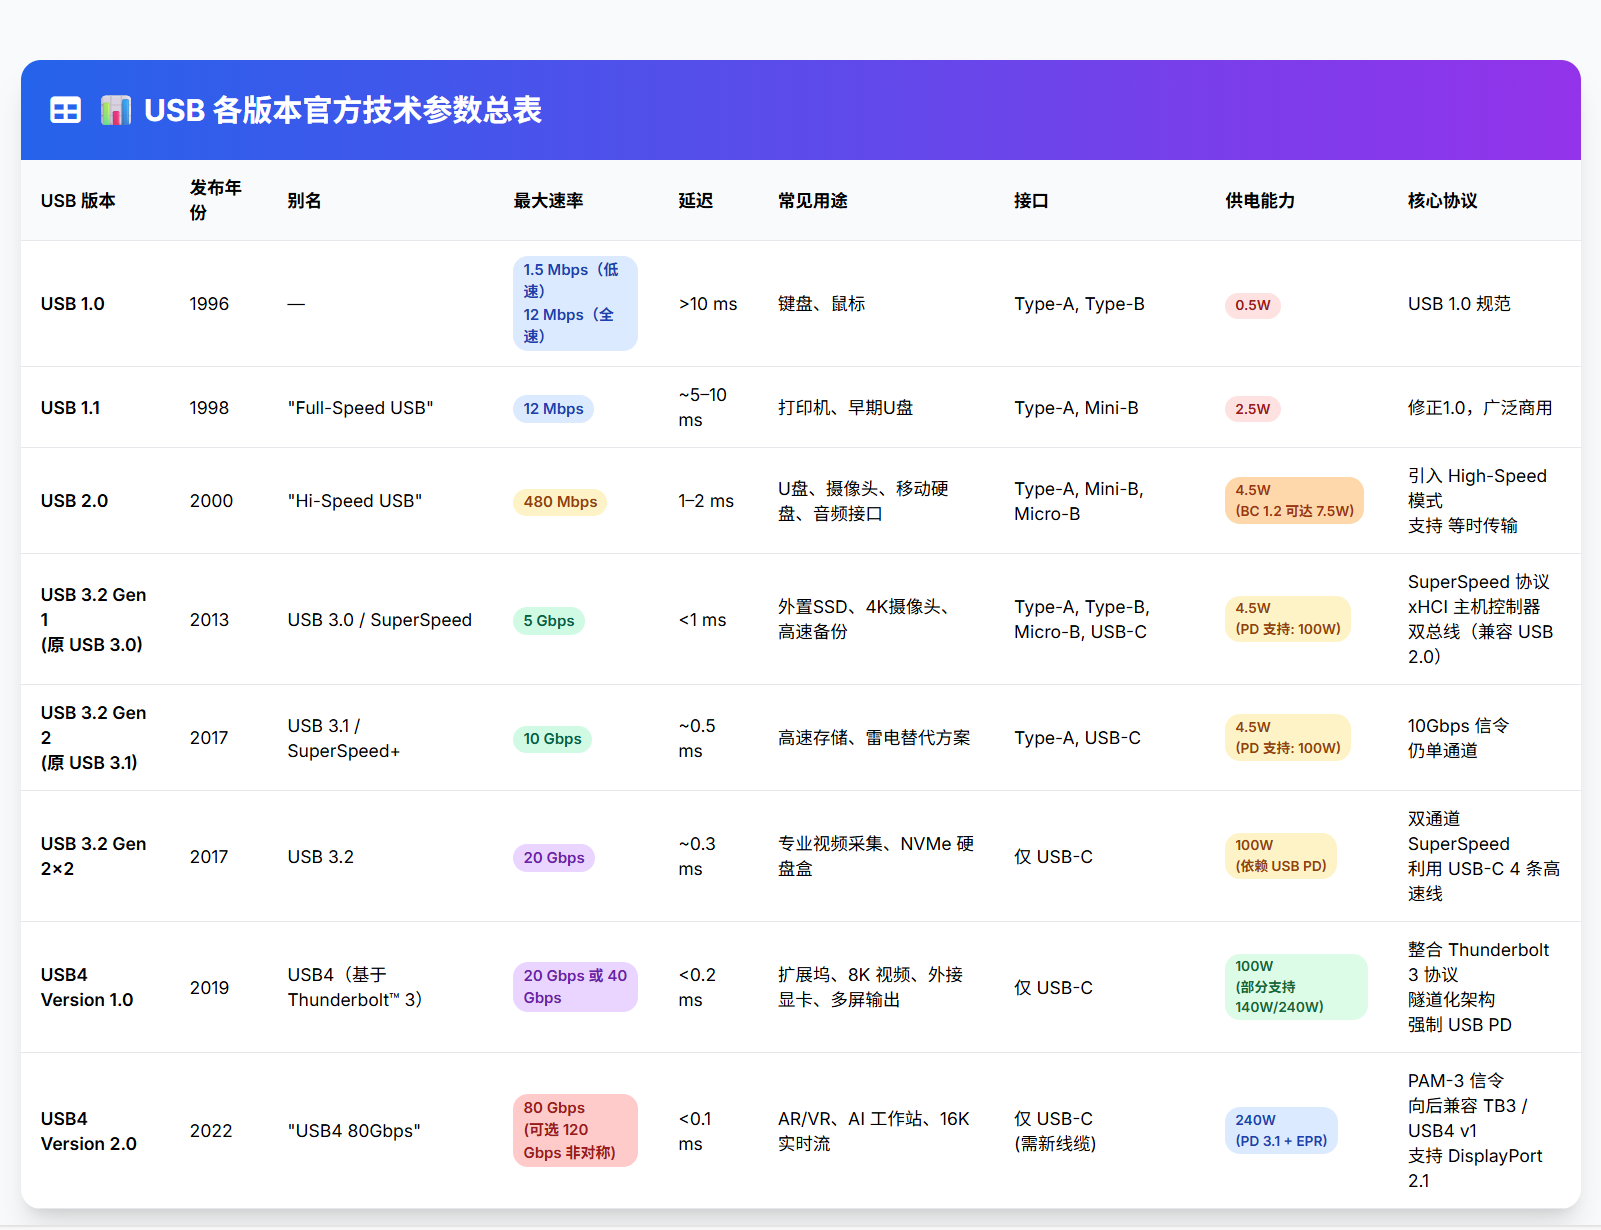Select the 'USB 2.0' version cell
The width and height of the screenshot is (1601, 1230).
pyautogui.click(x=75, y=501)
